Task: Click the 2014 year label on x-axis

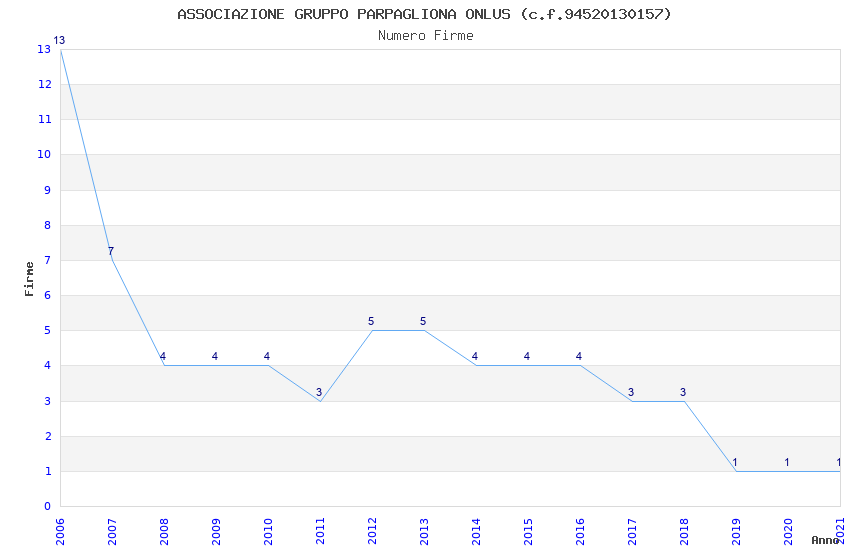Action: [x=476, y=529]
